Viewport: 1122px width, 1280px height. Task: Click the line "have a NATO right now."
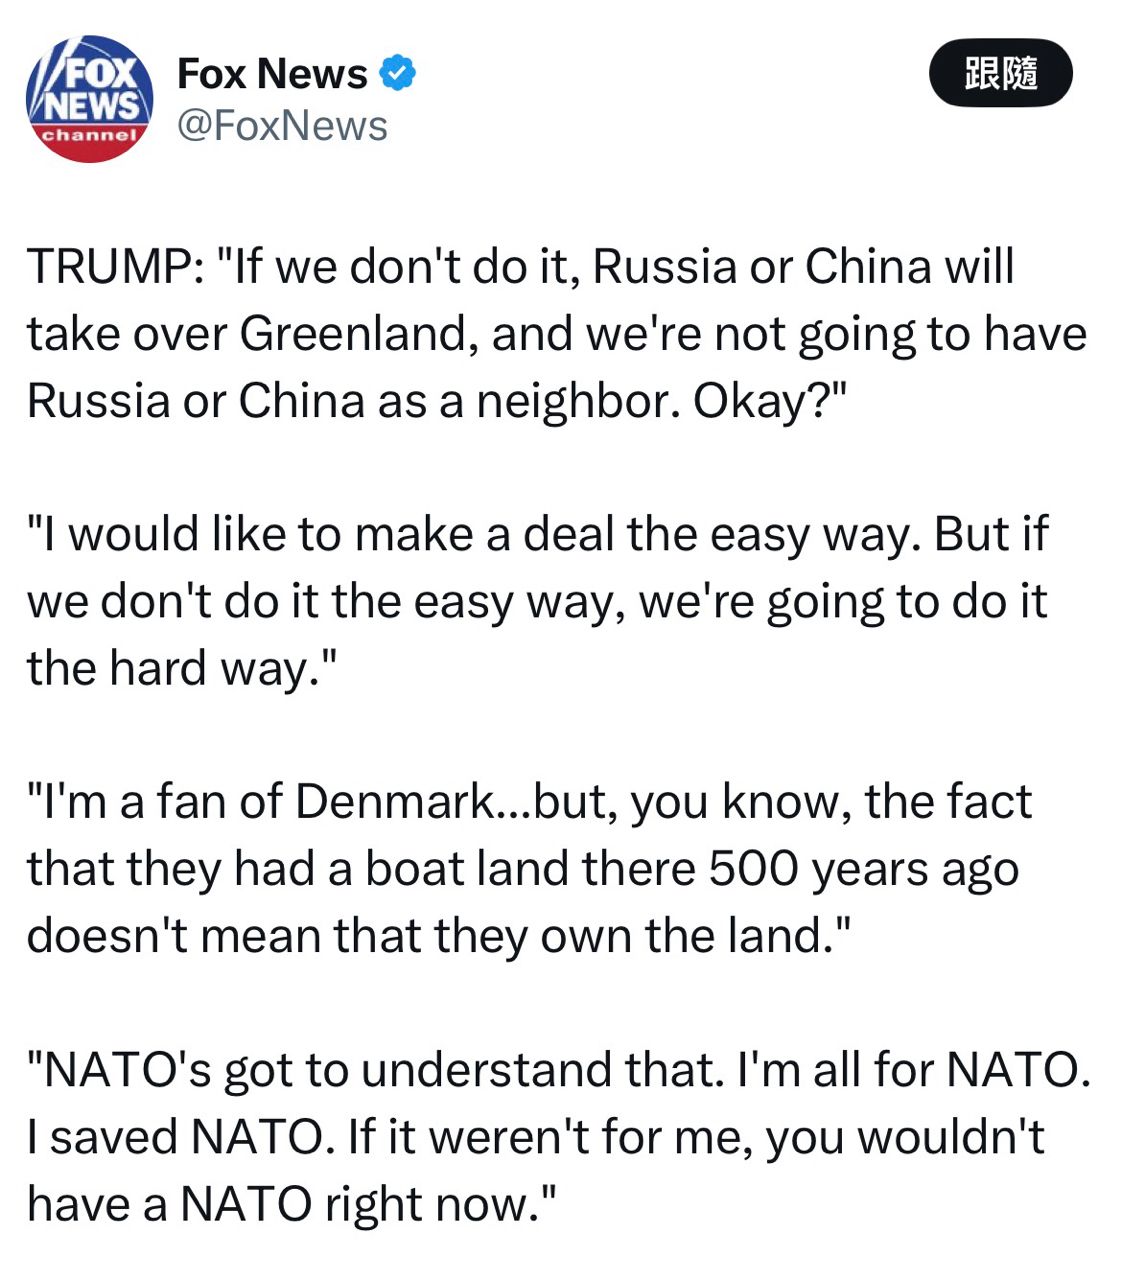tap(290, 1204)
